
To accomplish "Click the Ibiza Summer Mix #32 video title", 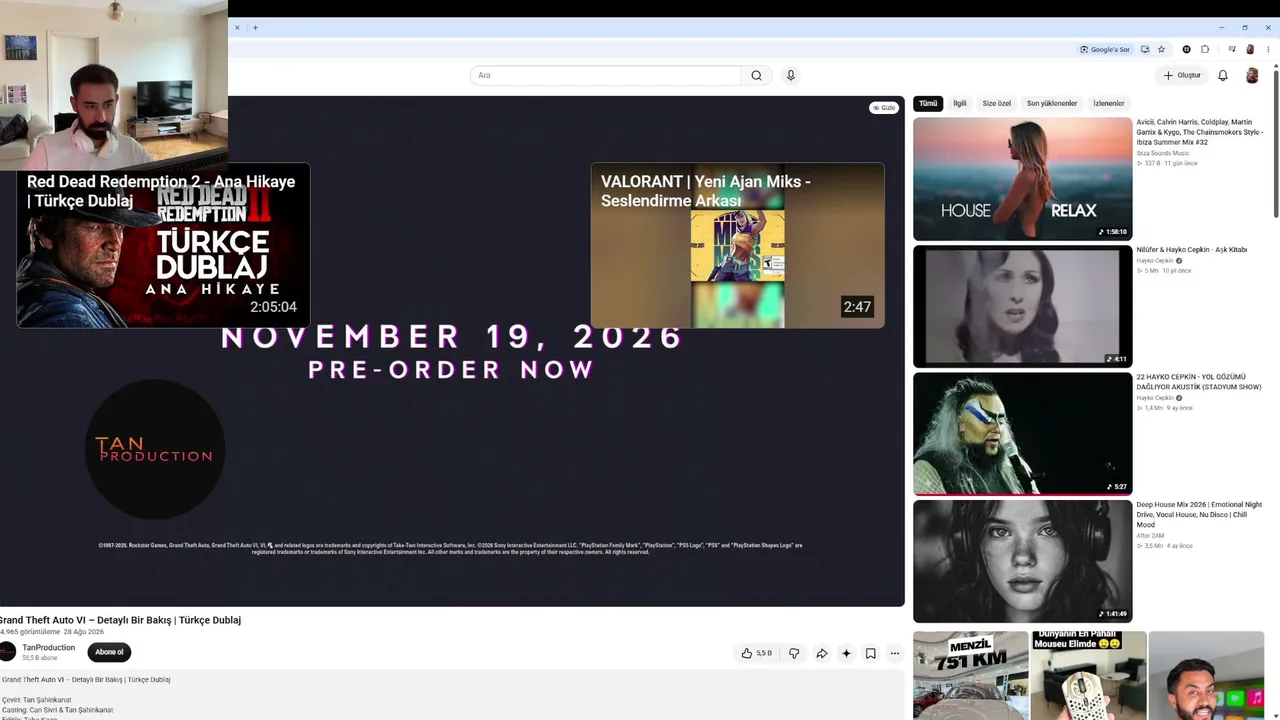I will tap(1200, 132).
